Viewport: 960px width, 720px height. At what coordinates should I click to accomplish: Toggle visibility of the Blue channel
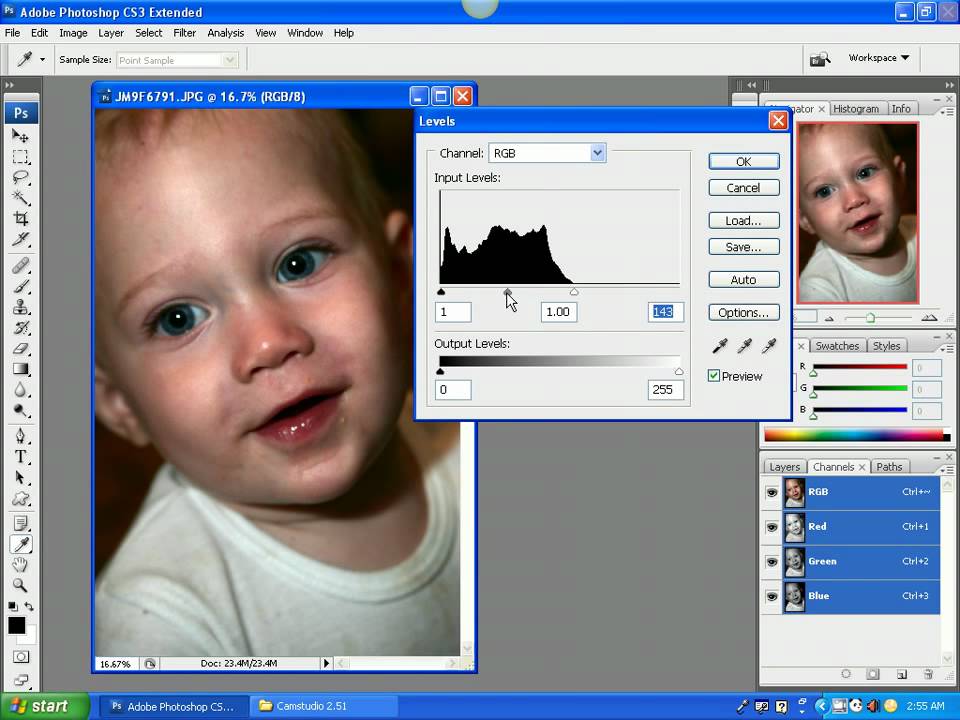pos(771,596)
